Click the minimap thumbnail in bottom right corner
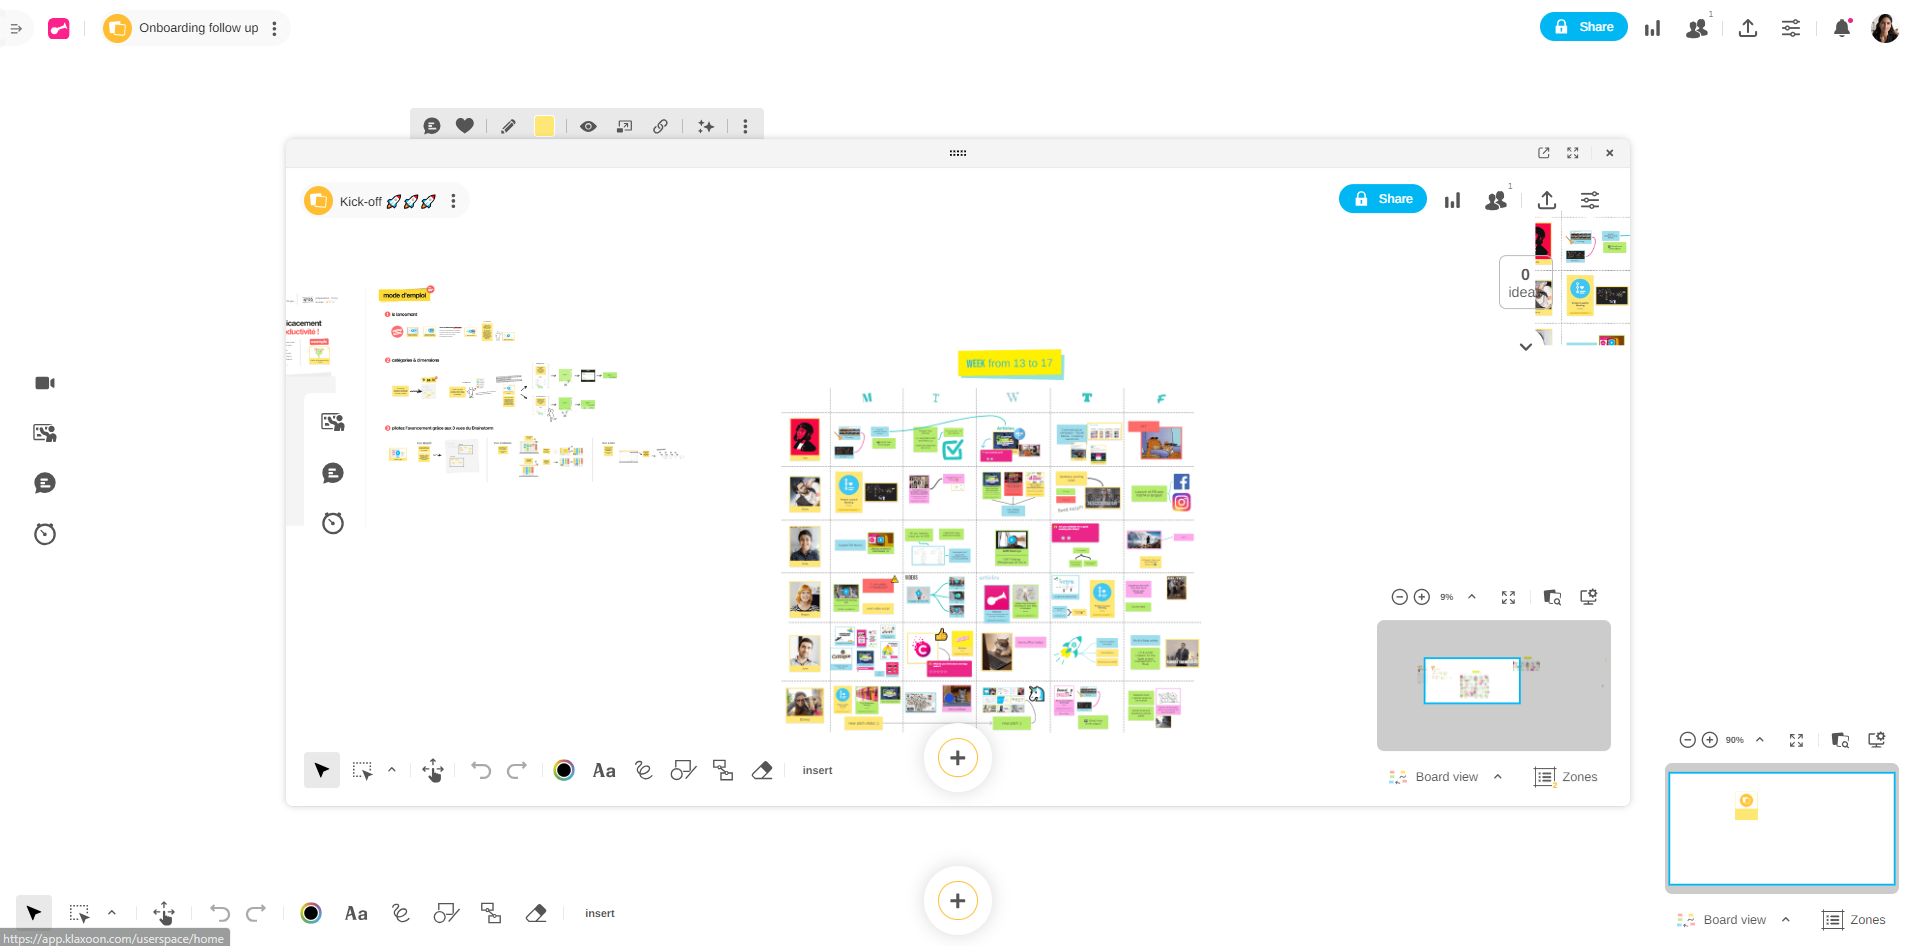The height and width of the screenshot is (946, 1913). 1781,828
